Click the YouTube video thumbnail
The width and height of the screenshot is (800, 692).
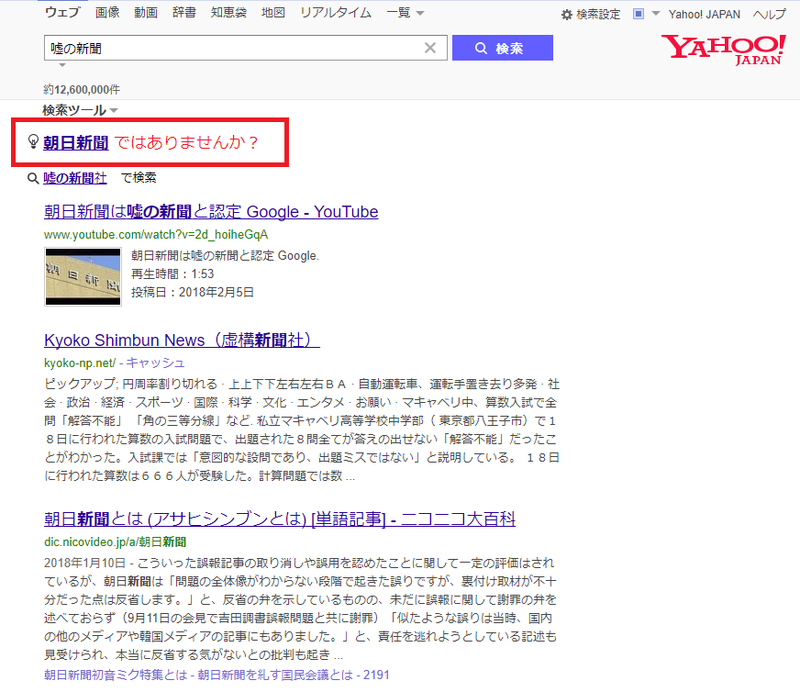83,277
